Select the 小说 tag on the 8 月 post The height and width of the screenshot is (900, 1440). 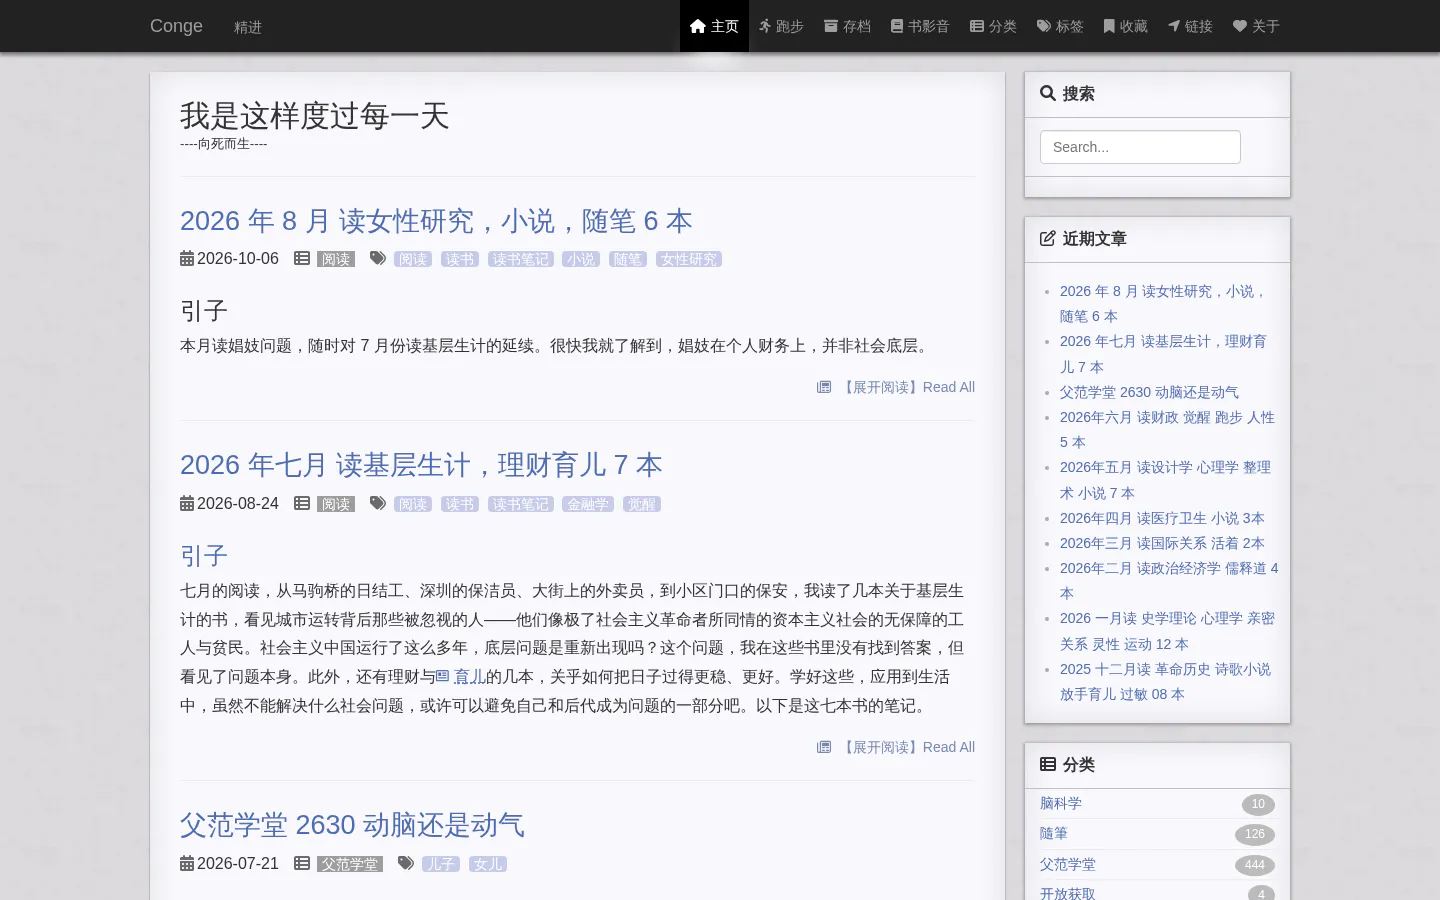[581, 259]
